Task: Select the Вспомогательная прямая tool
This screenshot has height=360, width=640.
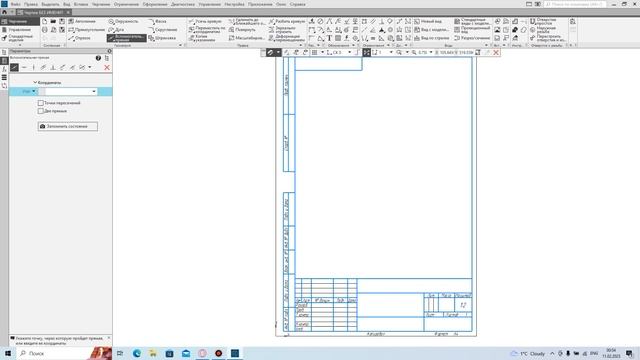Action: tap(127, 38)
